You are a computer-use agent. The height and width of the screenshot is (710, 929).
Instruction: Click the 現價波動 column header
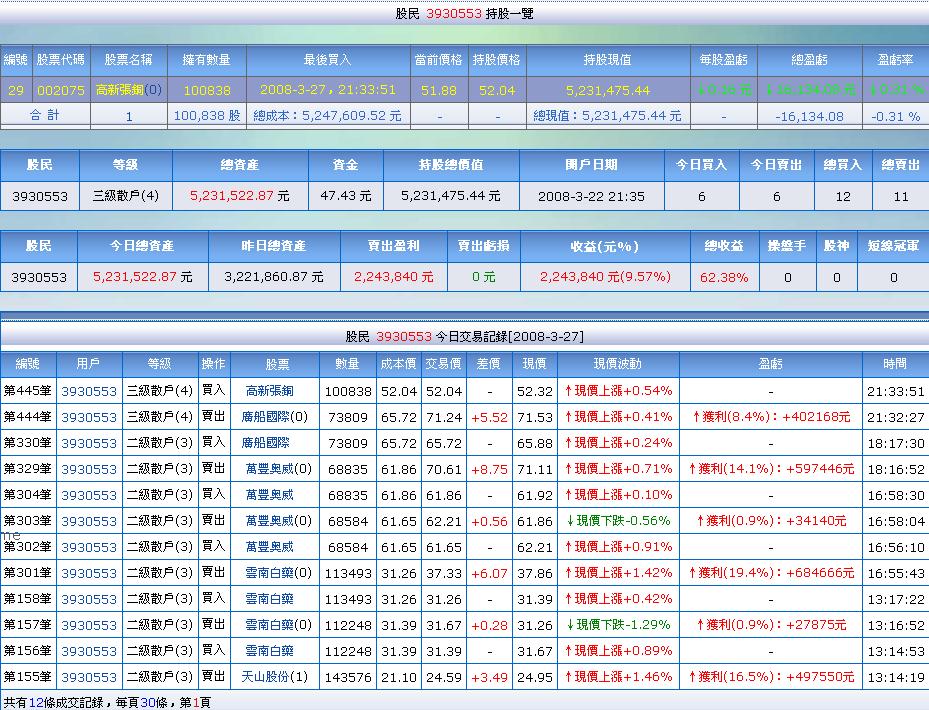pyautogui.click(x=618, y=364)
